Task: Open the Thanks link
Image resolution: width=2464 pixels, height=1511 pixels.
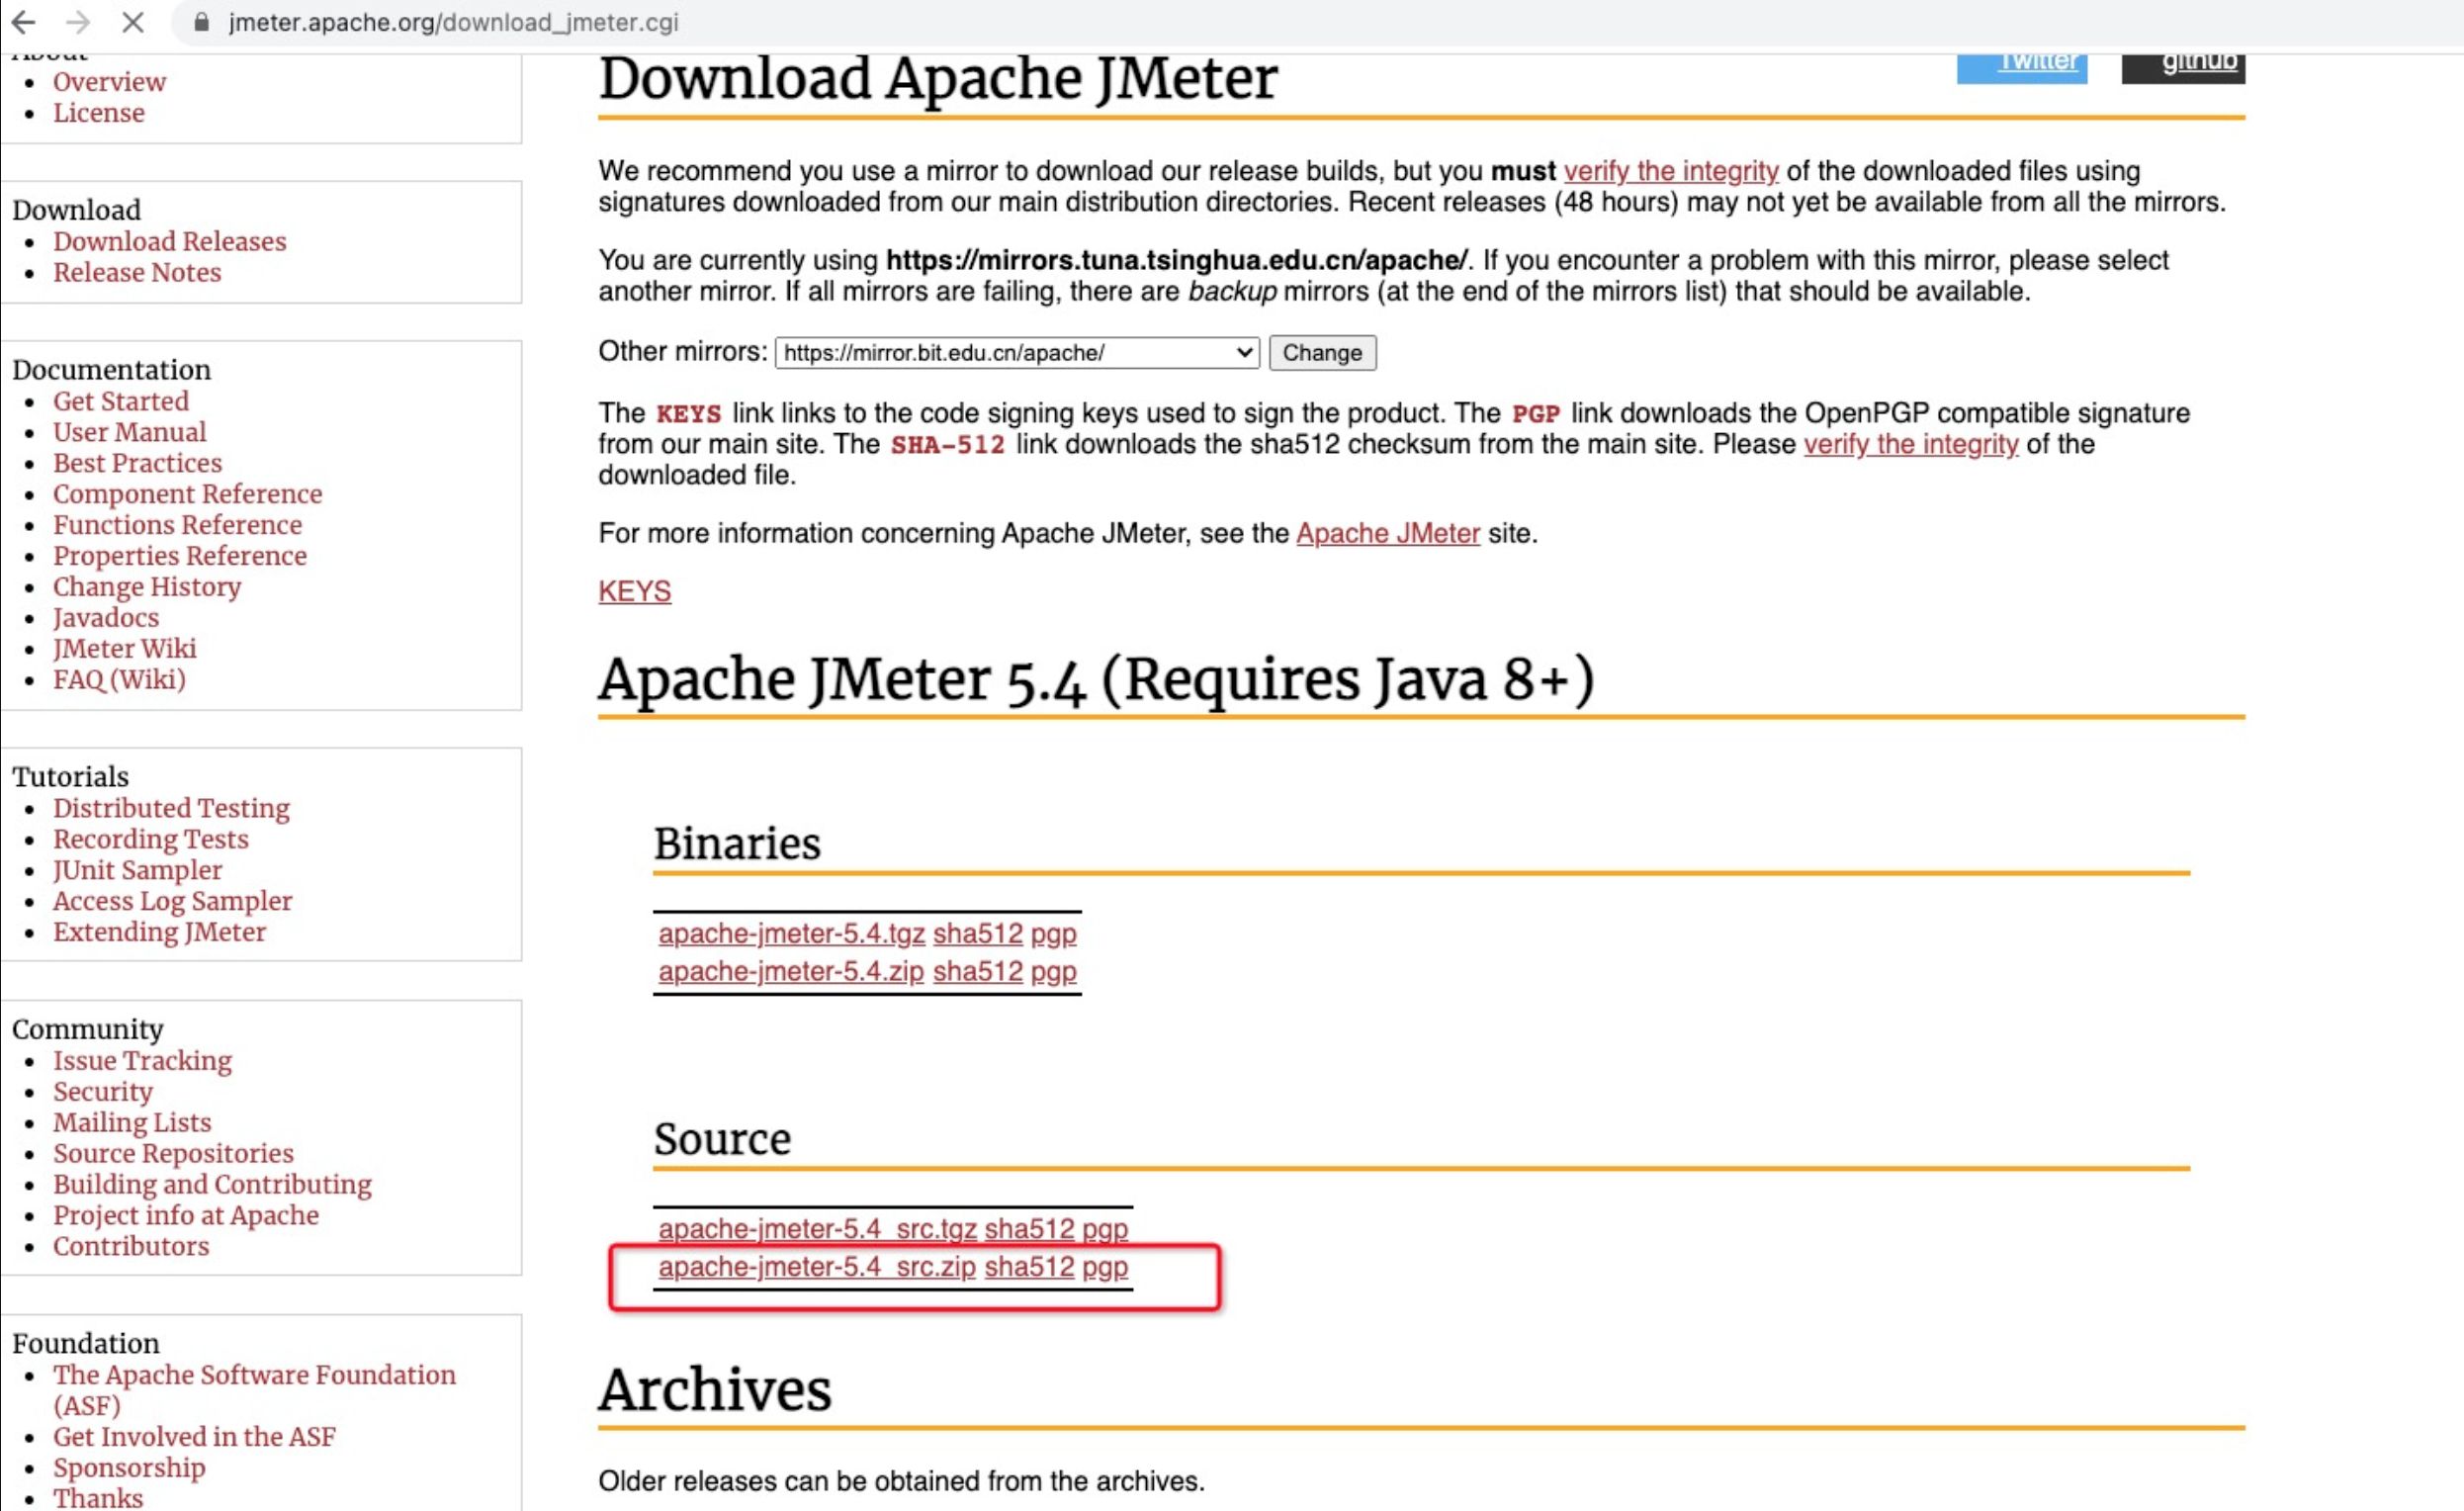Action: (98, 1498)
